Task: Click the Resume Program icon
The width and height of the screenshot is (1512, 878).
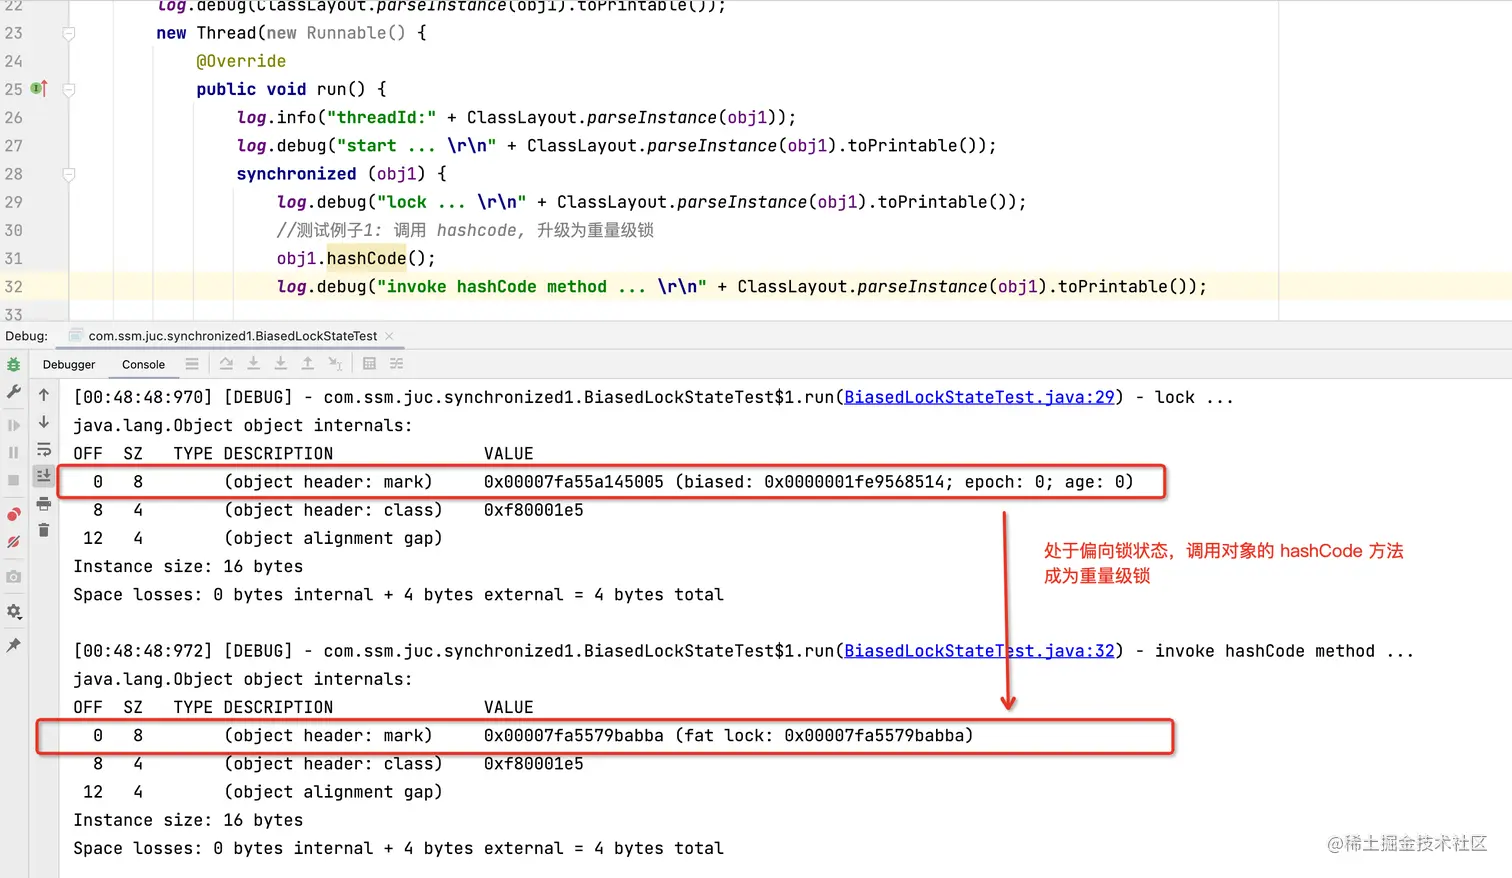Action: pyautogui.click(x=14, y=425)
